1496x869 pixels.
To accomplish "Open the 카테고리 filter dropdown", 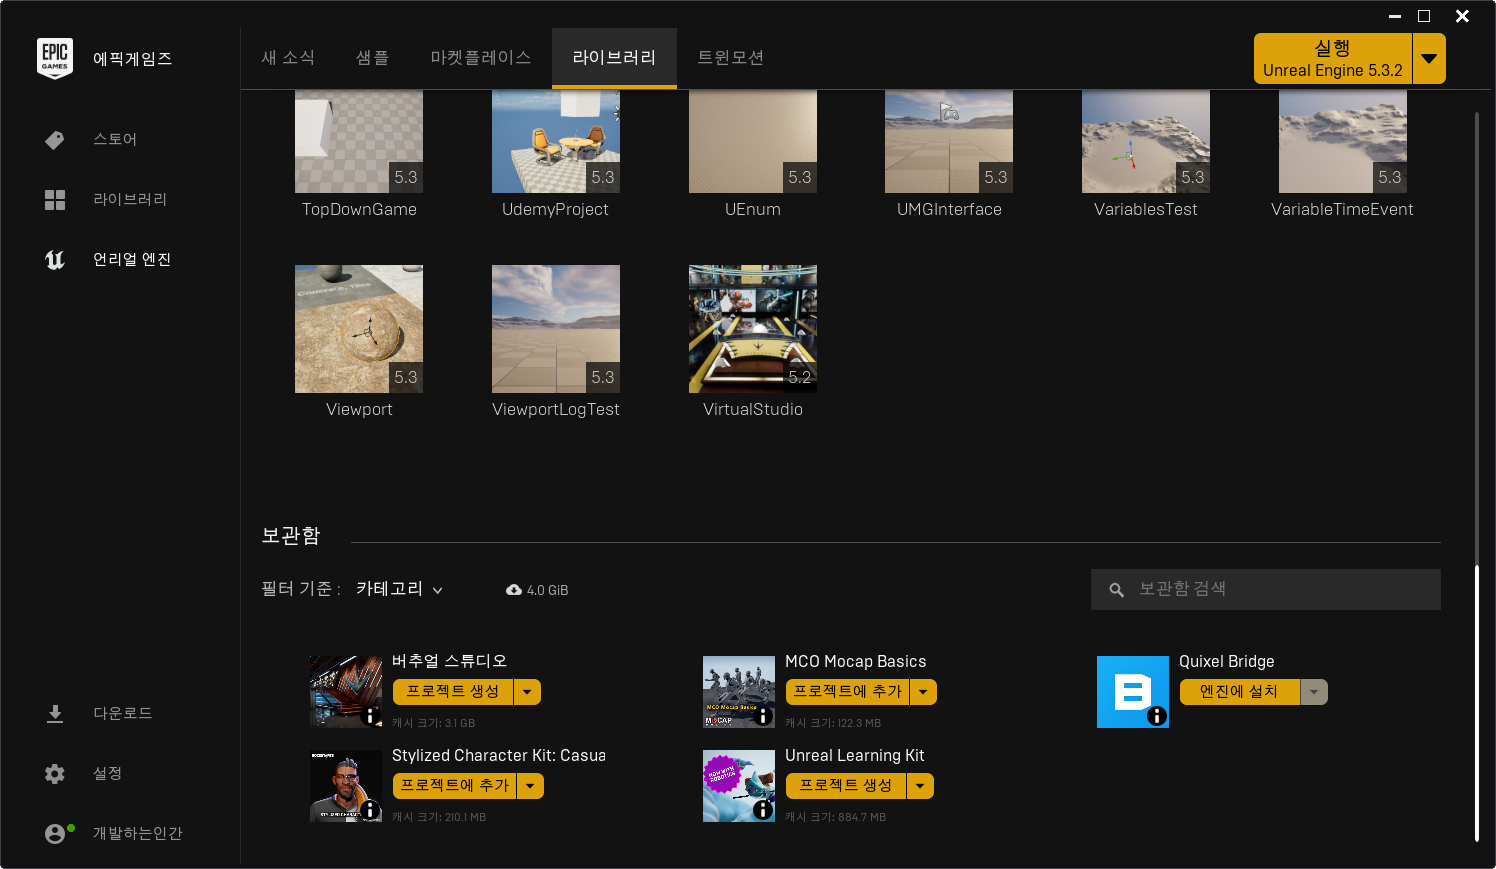I will tap(400, 589).
